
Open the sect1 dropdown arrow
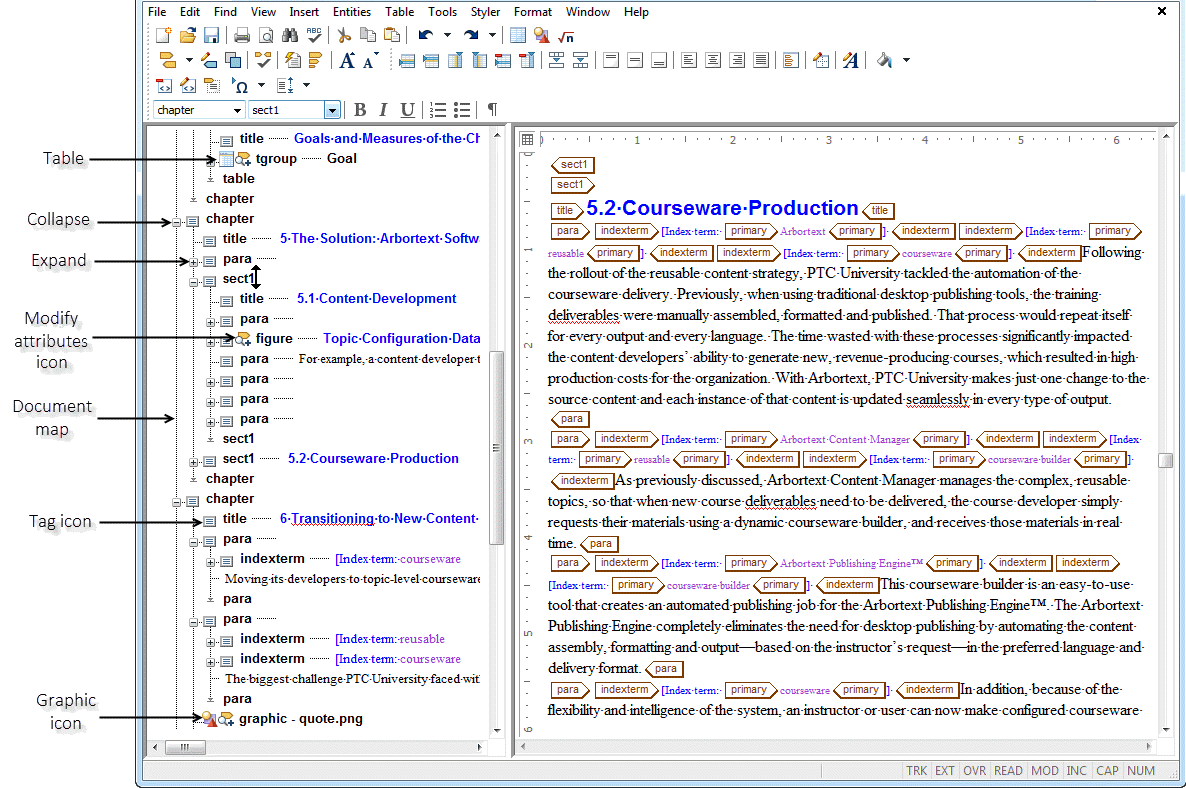[332, 110]
